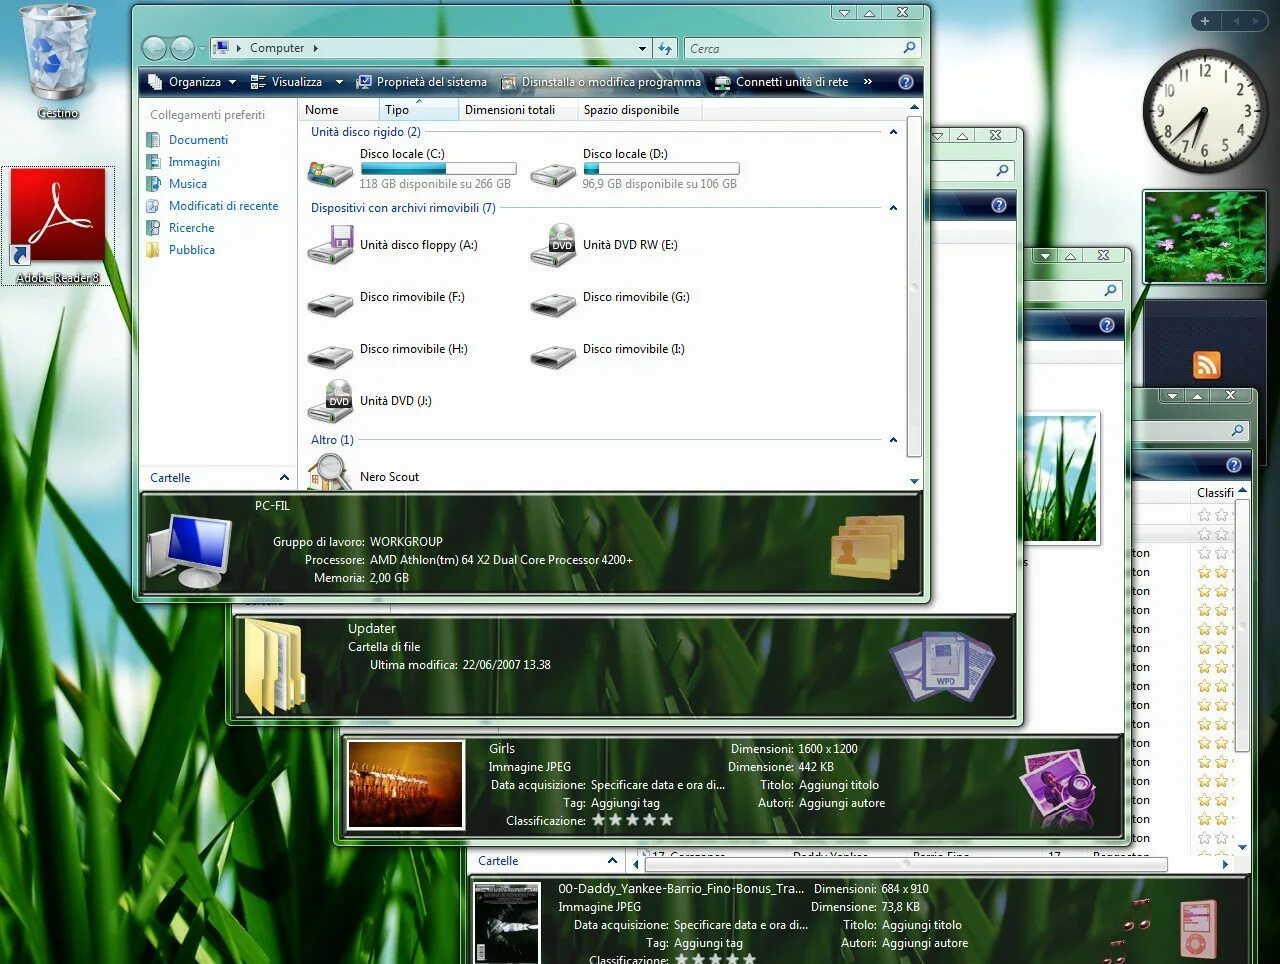This screenshot has width=1280, height=964.
Task: Expand the address bar history dropdown
Action: 642,48
